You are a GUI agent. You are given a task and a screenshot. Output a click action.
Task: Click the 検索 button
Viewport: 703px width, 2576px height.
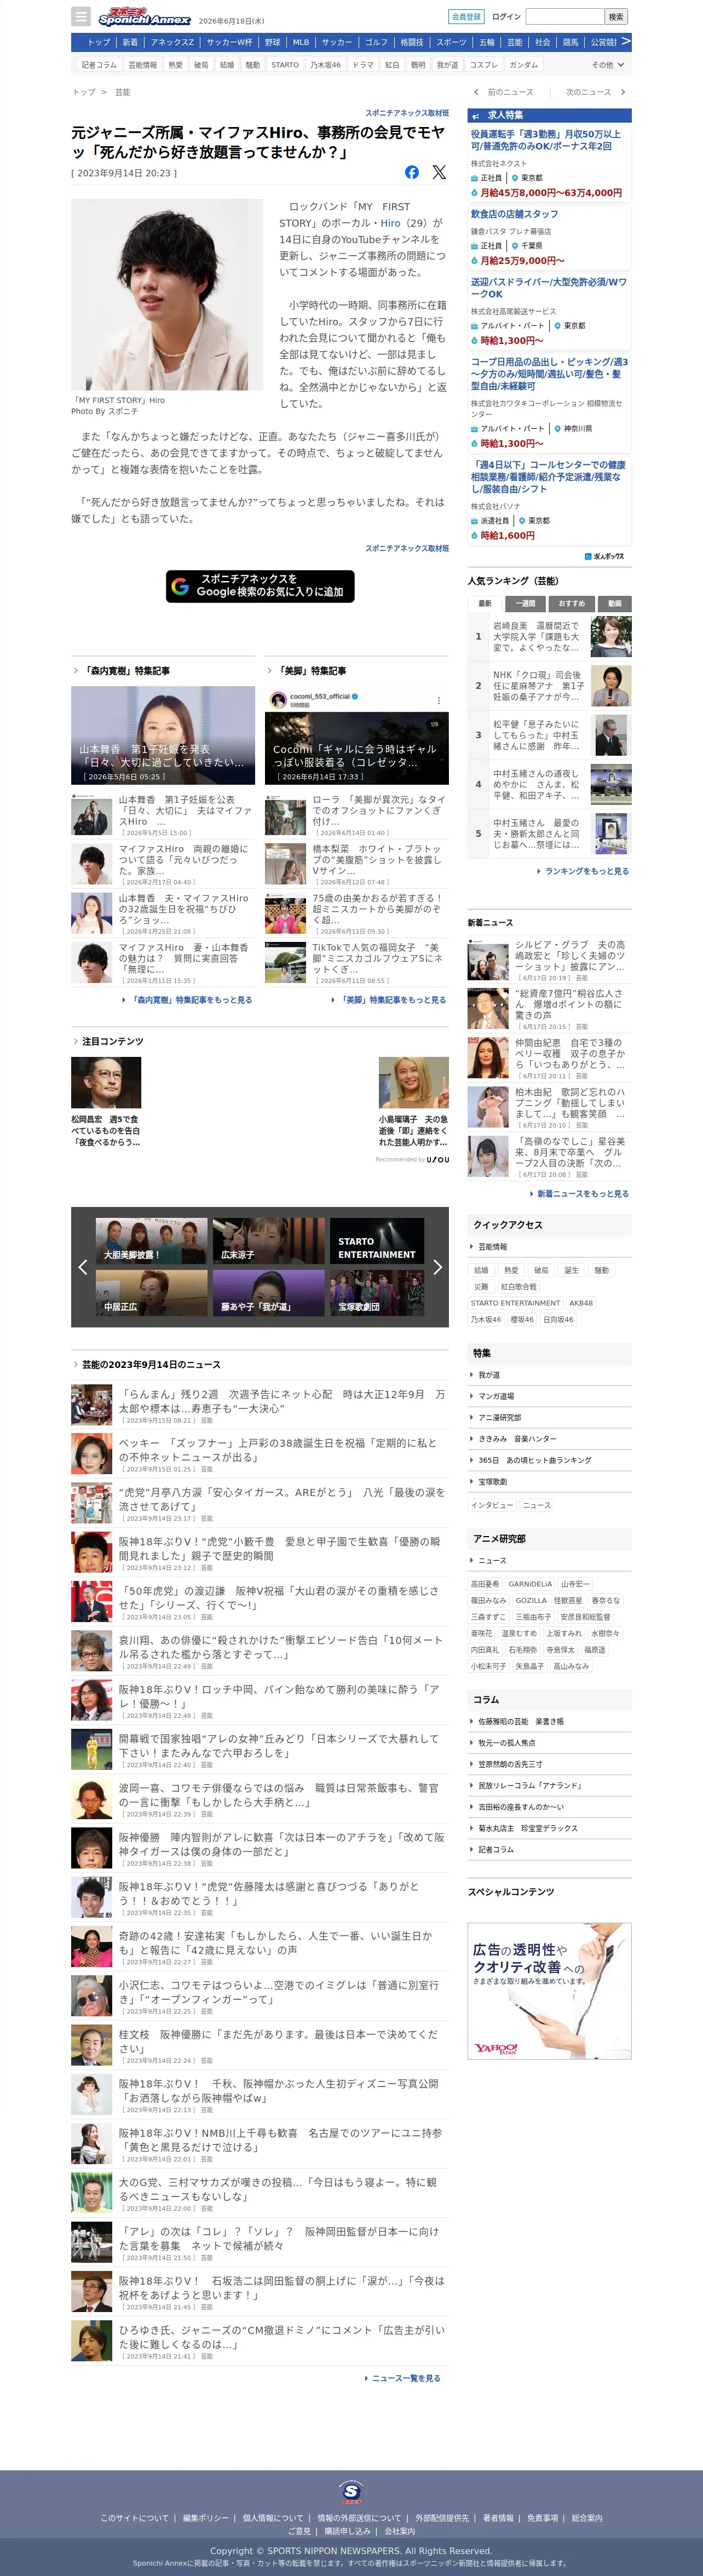click(x=617, y=17)
